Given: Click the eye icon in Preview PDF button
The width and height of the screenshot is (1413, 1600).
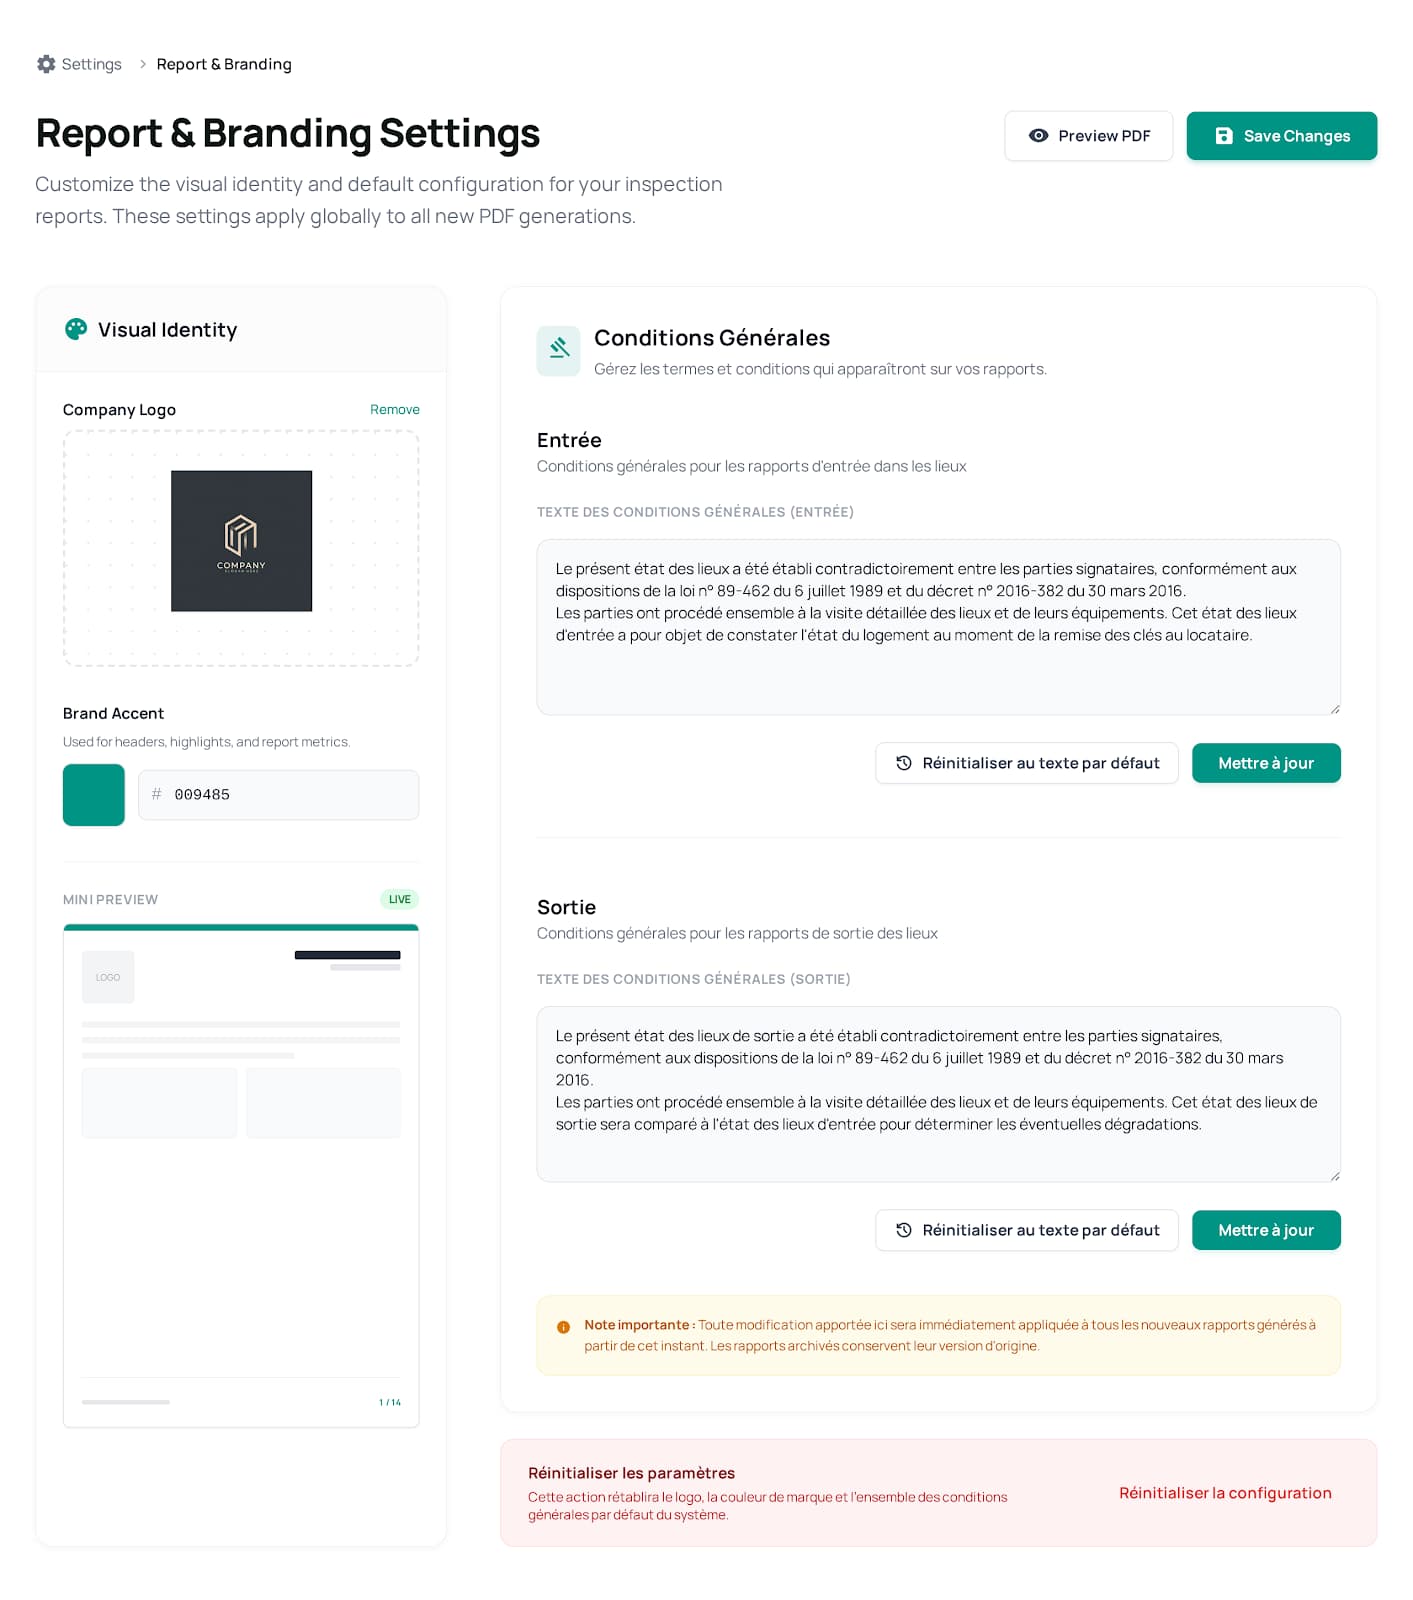Looking at the screenshot, I should pyautogui.click(x=1038, y=135).
